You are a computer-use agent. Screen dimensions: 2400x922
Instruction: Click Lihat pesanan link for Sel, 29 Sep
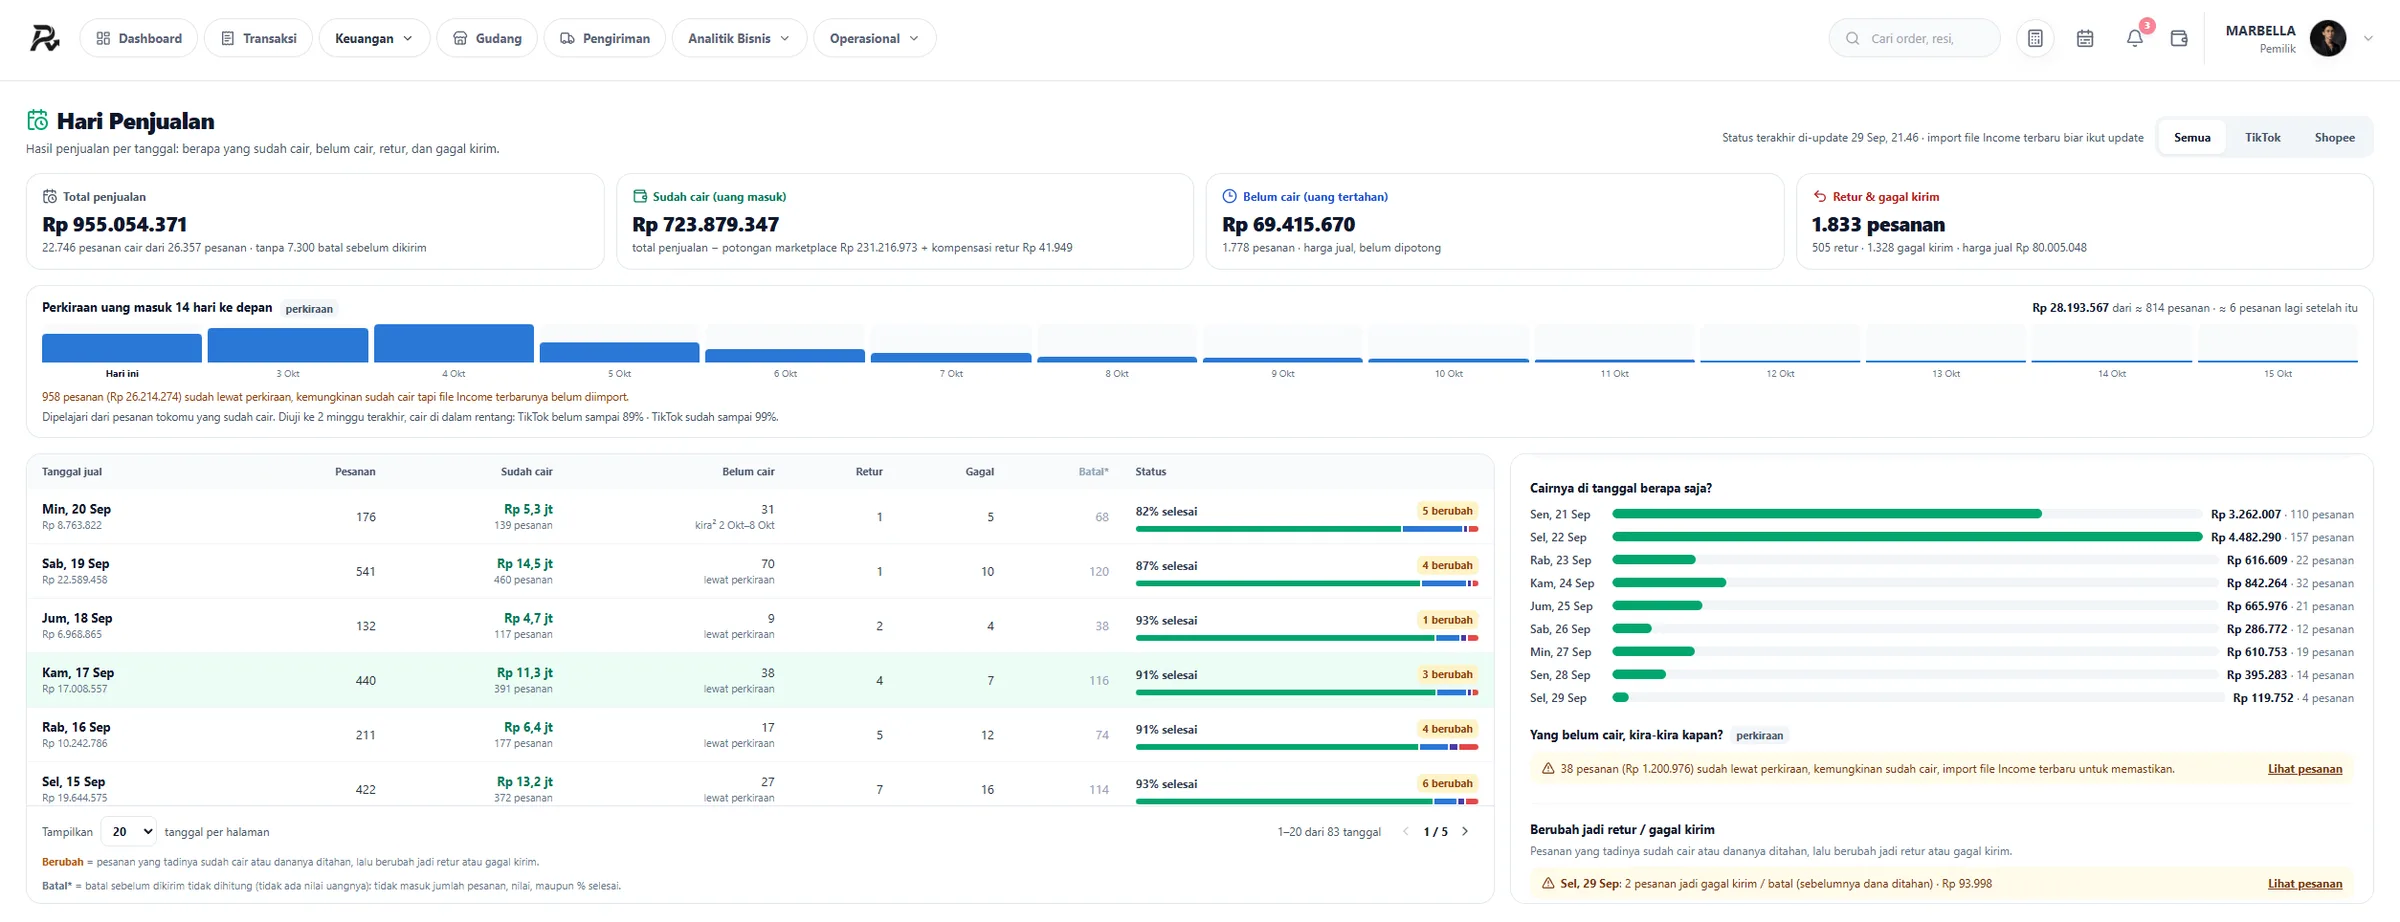click(2305, 884)
